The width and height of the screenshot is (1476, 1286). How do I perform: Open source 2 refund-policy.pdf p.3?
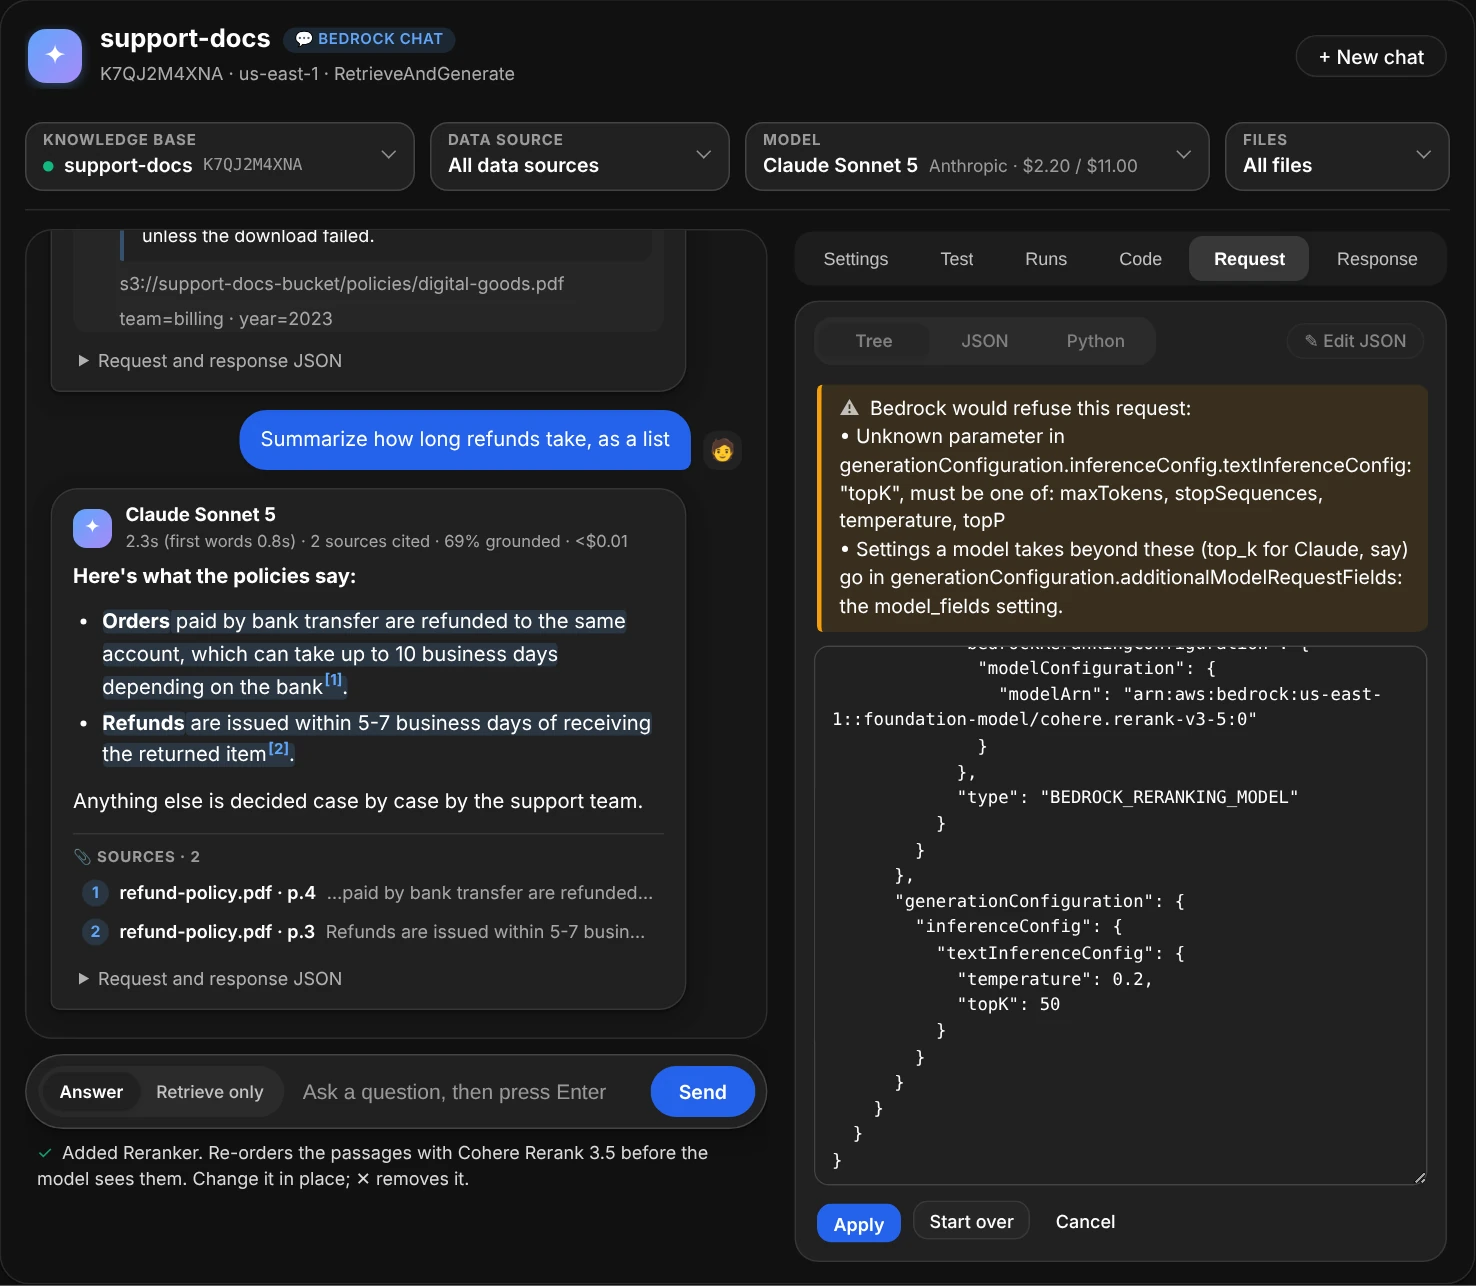coord(368,932)
